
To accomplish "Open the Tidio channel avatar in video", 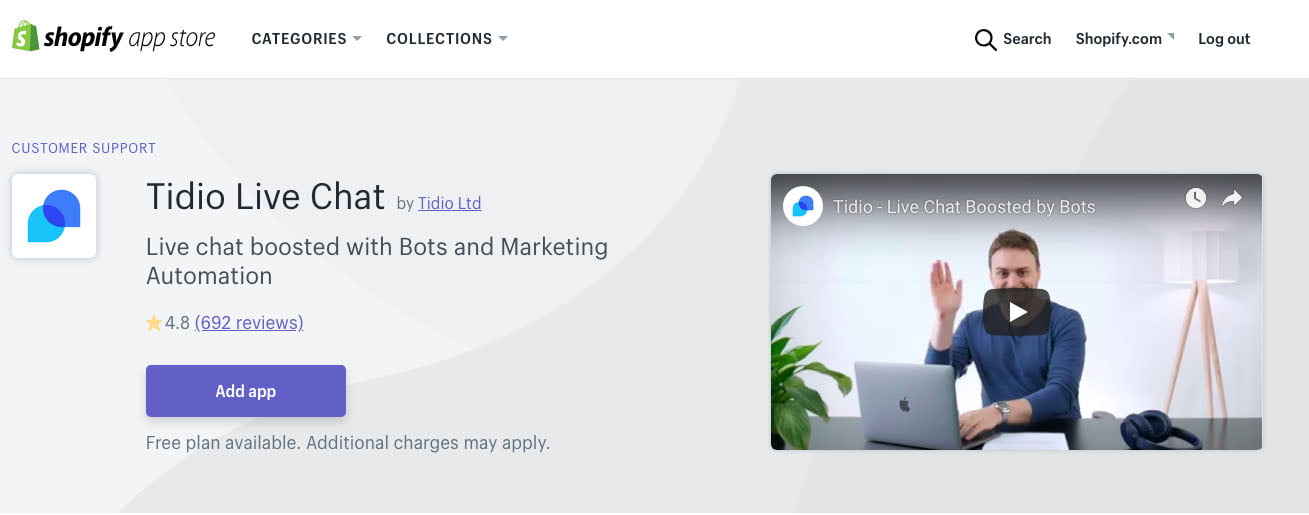I will (x=803, y=206).
